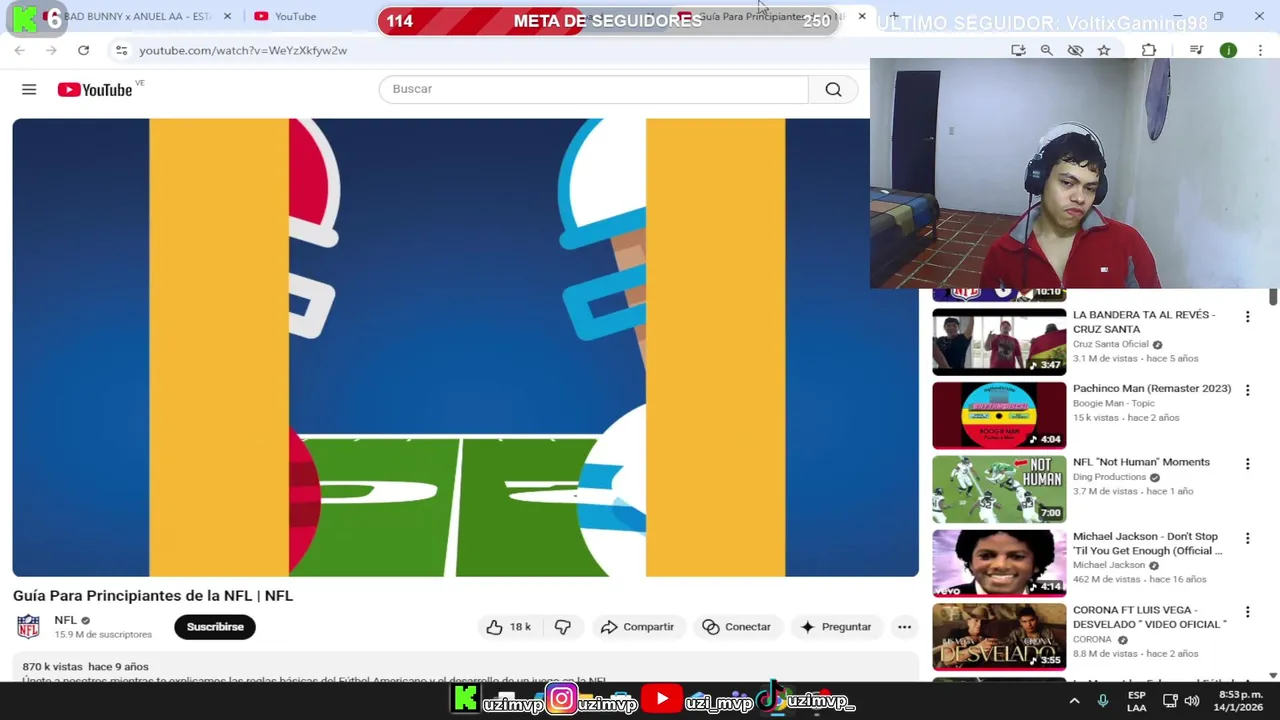Subscribe with the Suscribirse button

[x=215, y=627]
